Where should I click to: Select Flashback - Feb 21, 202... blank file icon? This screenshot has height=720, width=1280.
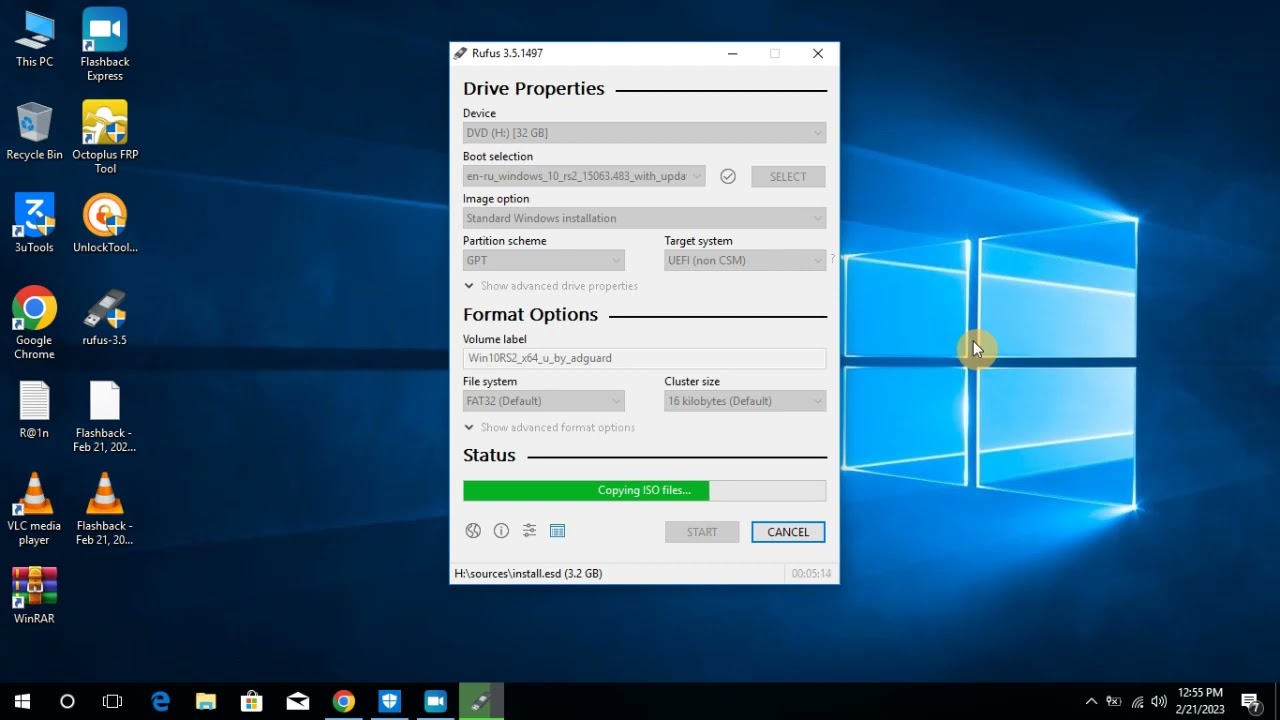pyautogui.click(x=105, y=417)
